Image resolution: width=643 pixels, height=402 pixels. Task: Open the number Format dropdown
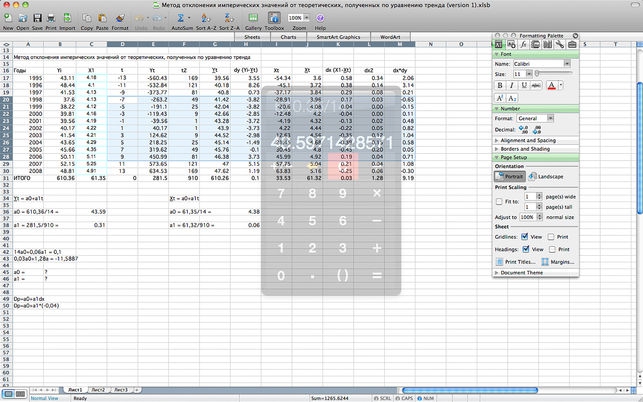pyautogui.click(x=550, y=118)
